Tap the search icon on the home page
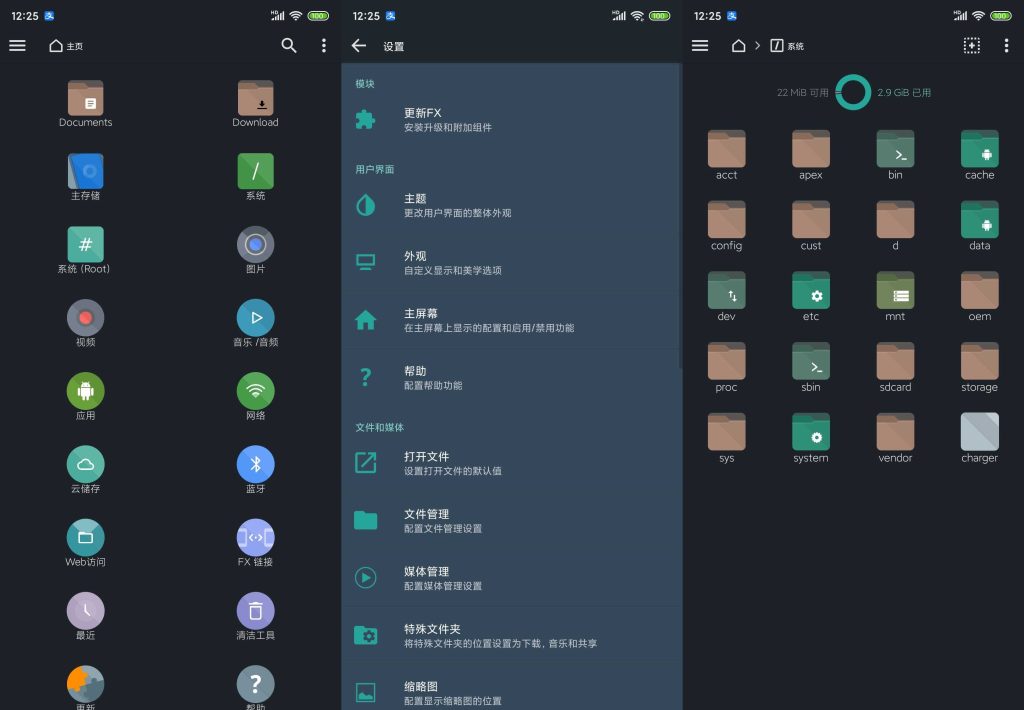This screenshot has width=1024, height=710. [x=289, y=45]
